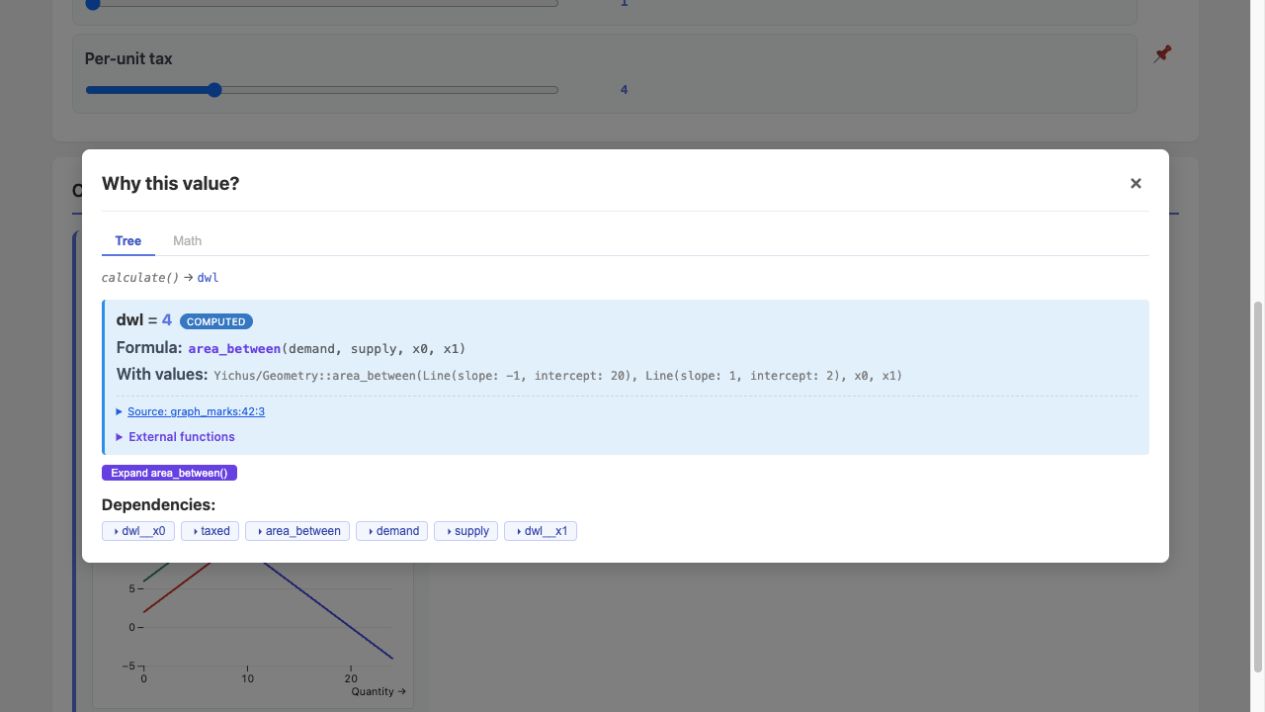Click the dwl link in the breadcrumb
Viewport: 1265px width, 712px height.
point(207,277)
